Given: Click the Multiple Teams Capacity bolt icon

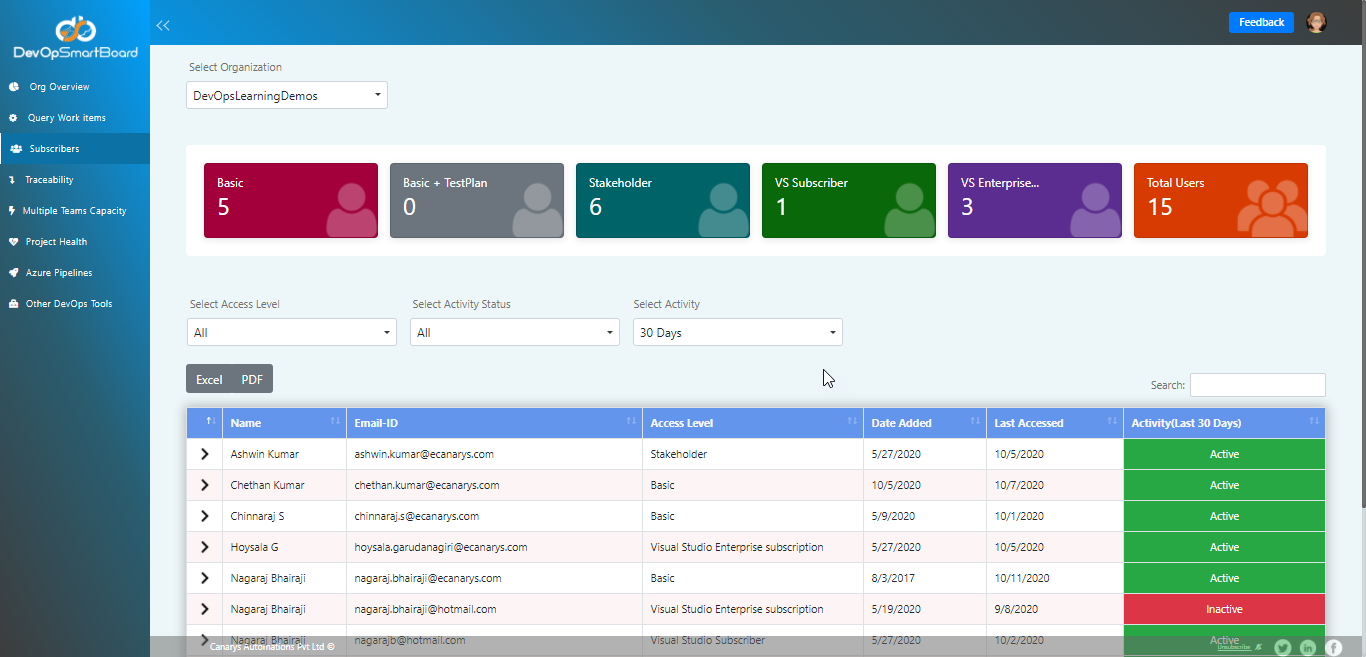Looking at the screenshot, I should tap(12, 211).
